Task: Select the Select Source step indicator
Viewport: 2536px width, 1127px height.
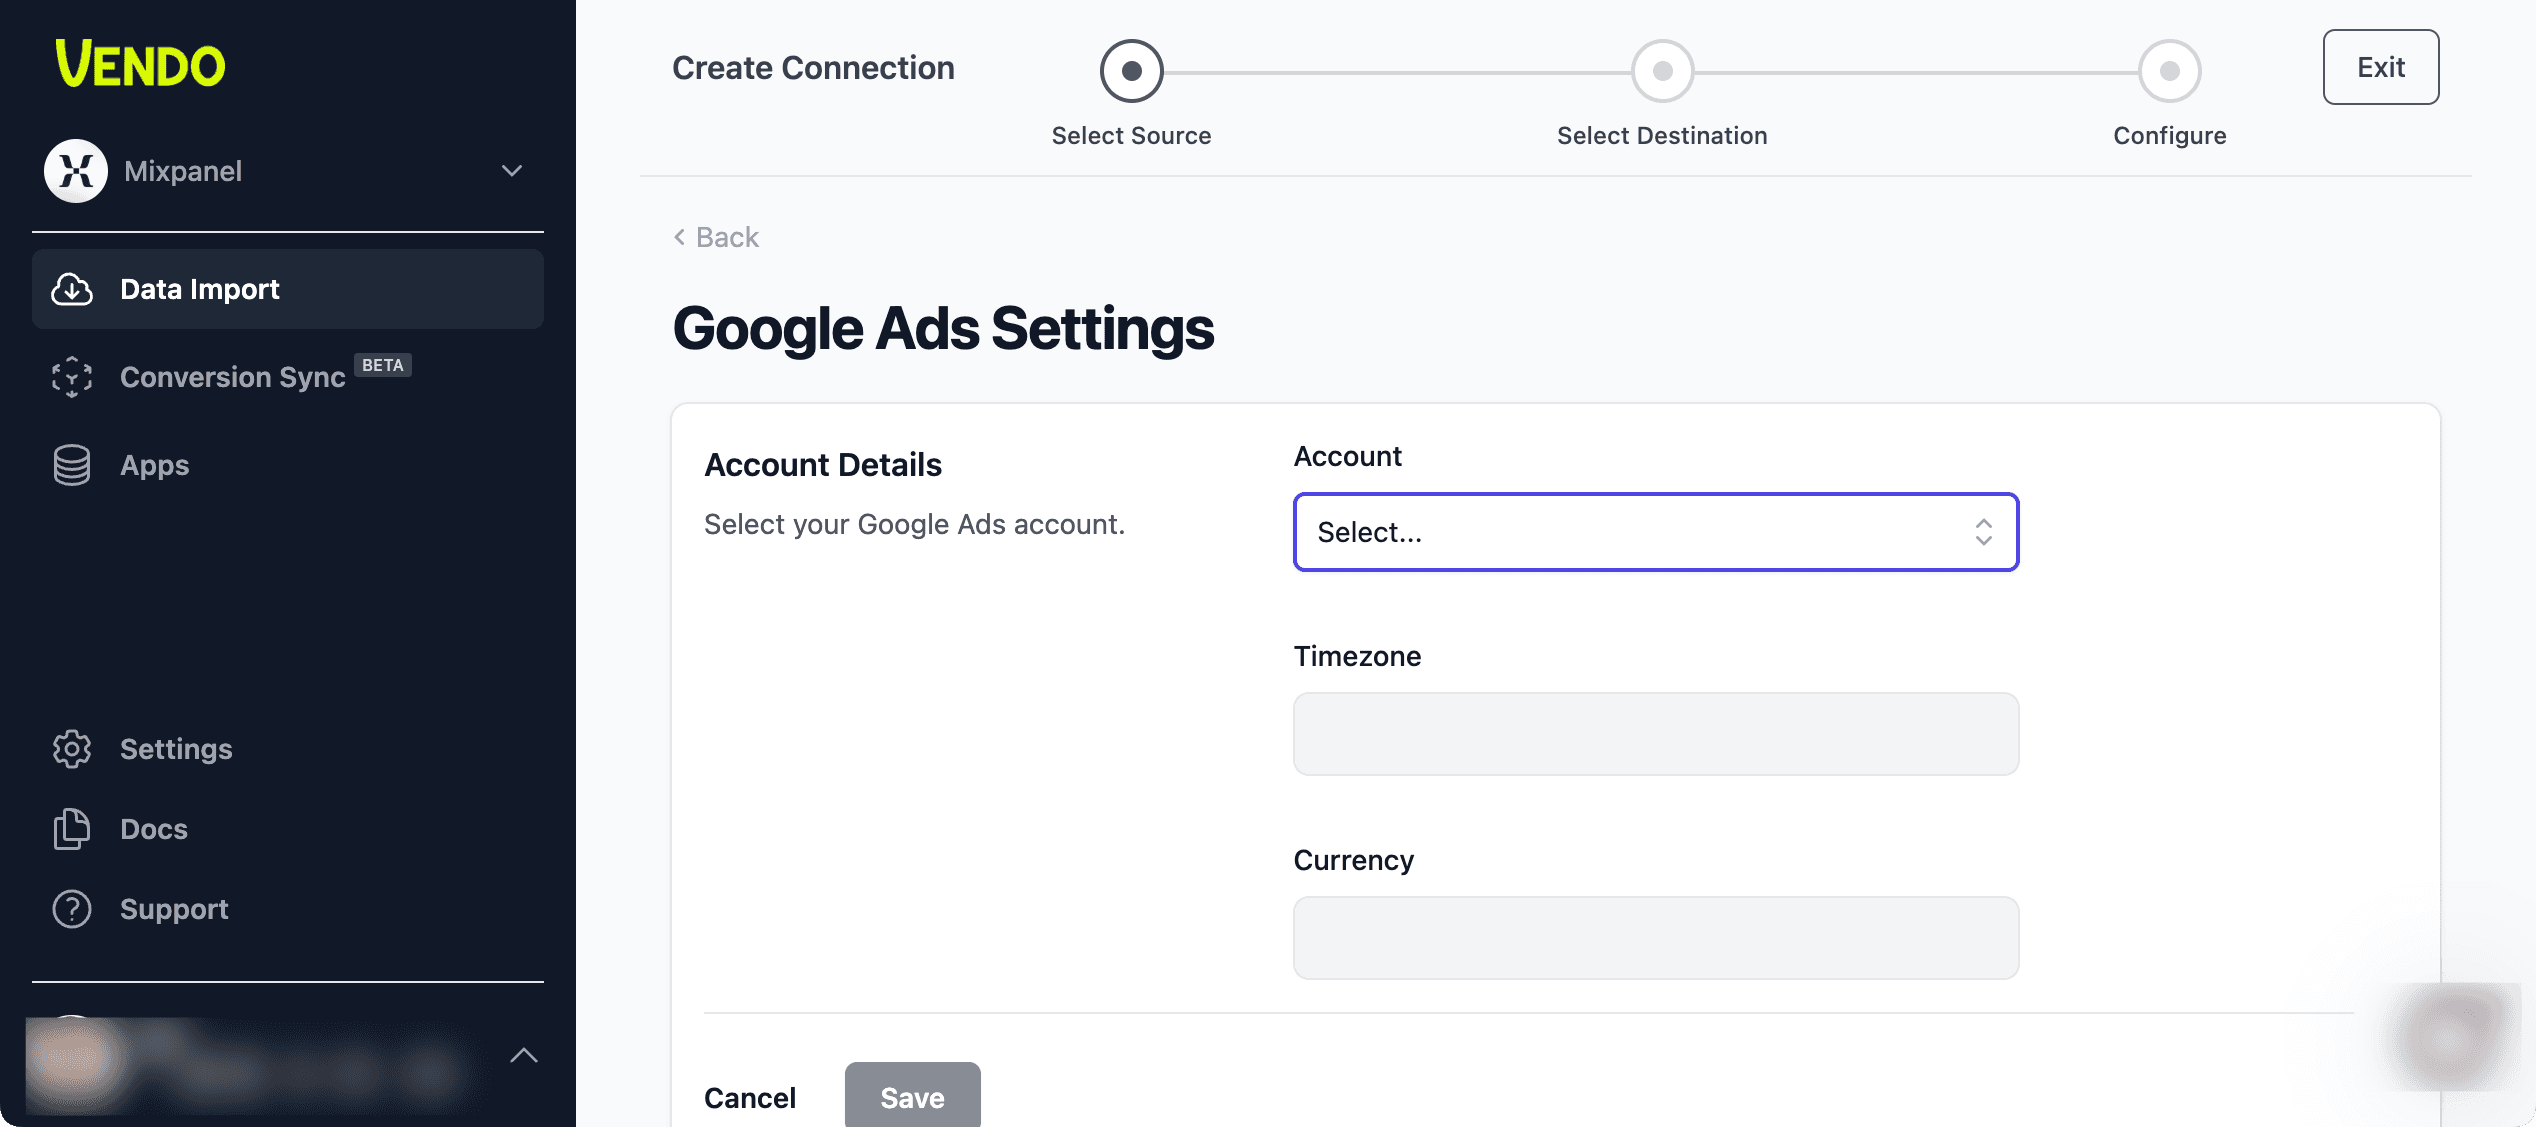Action: coord(1131,71)
